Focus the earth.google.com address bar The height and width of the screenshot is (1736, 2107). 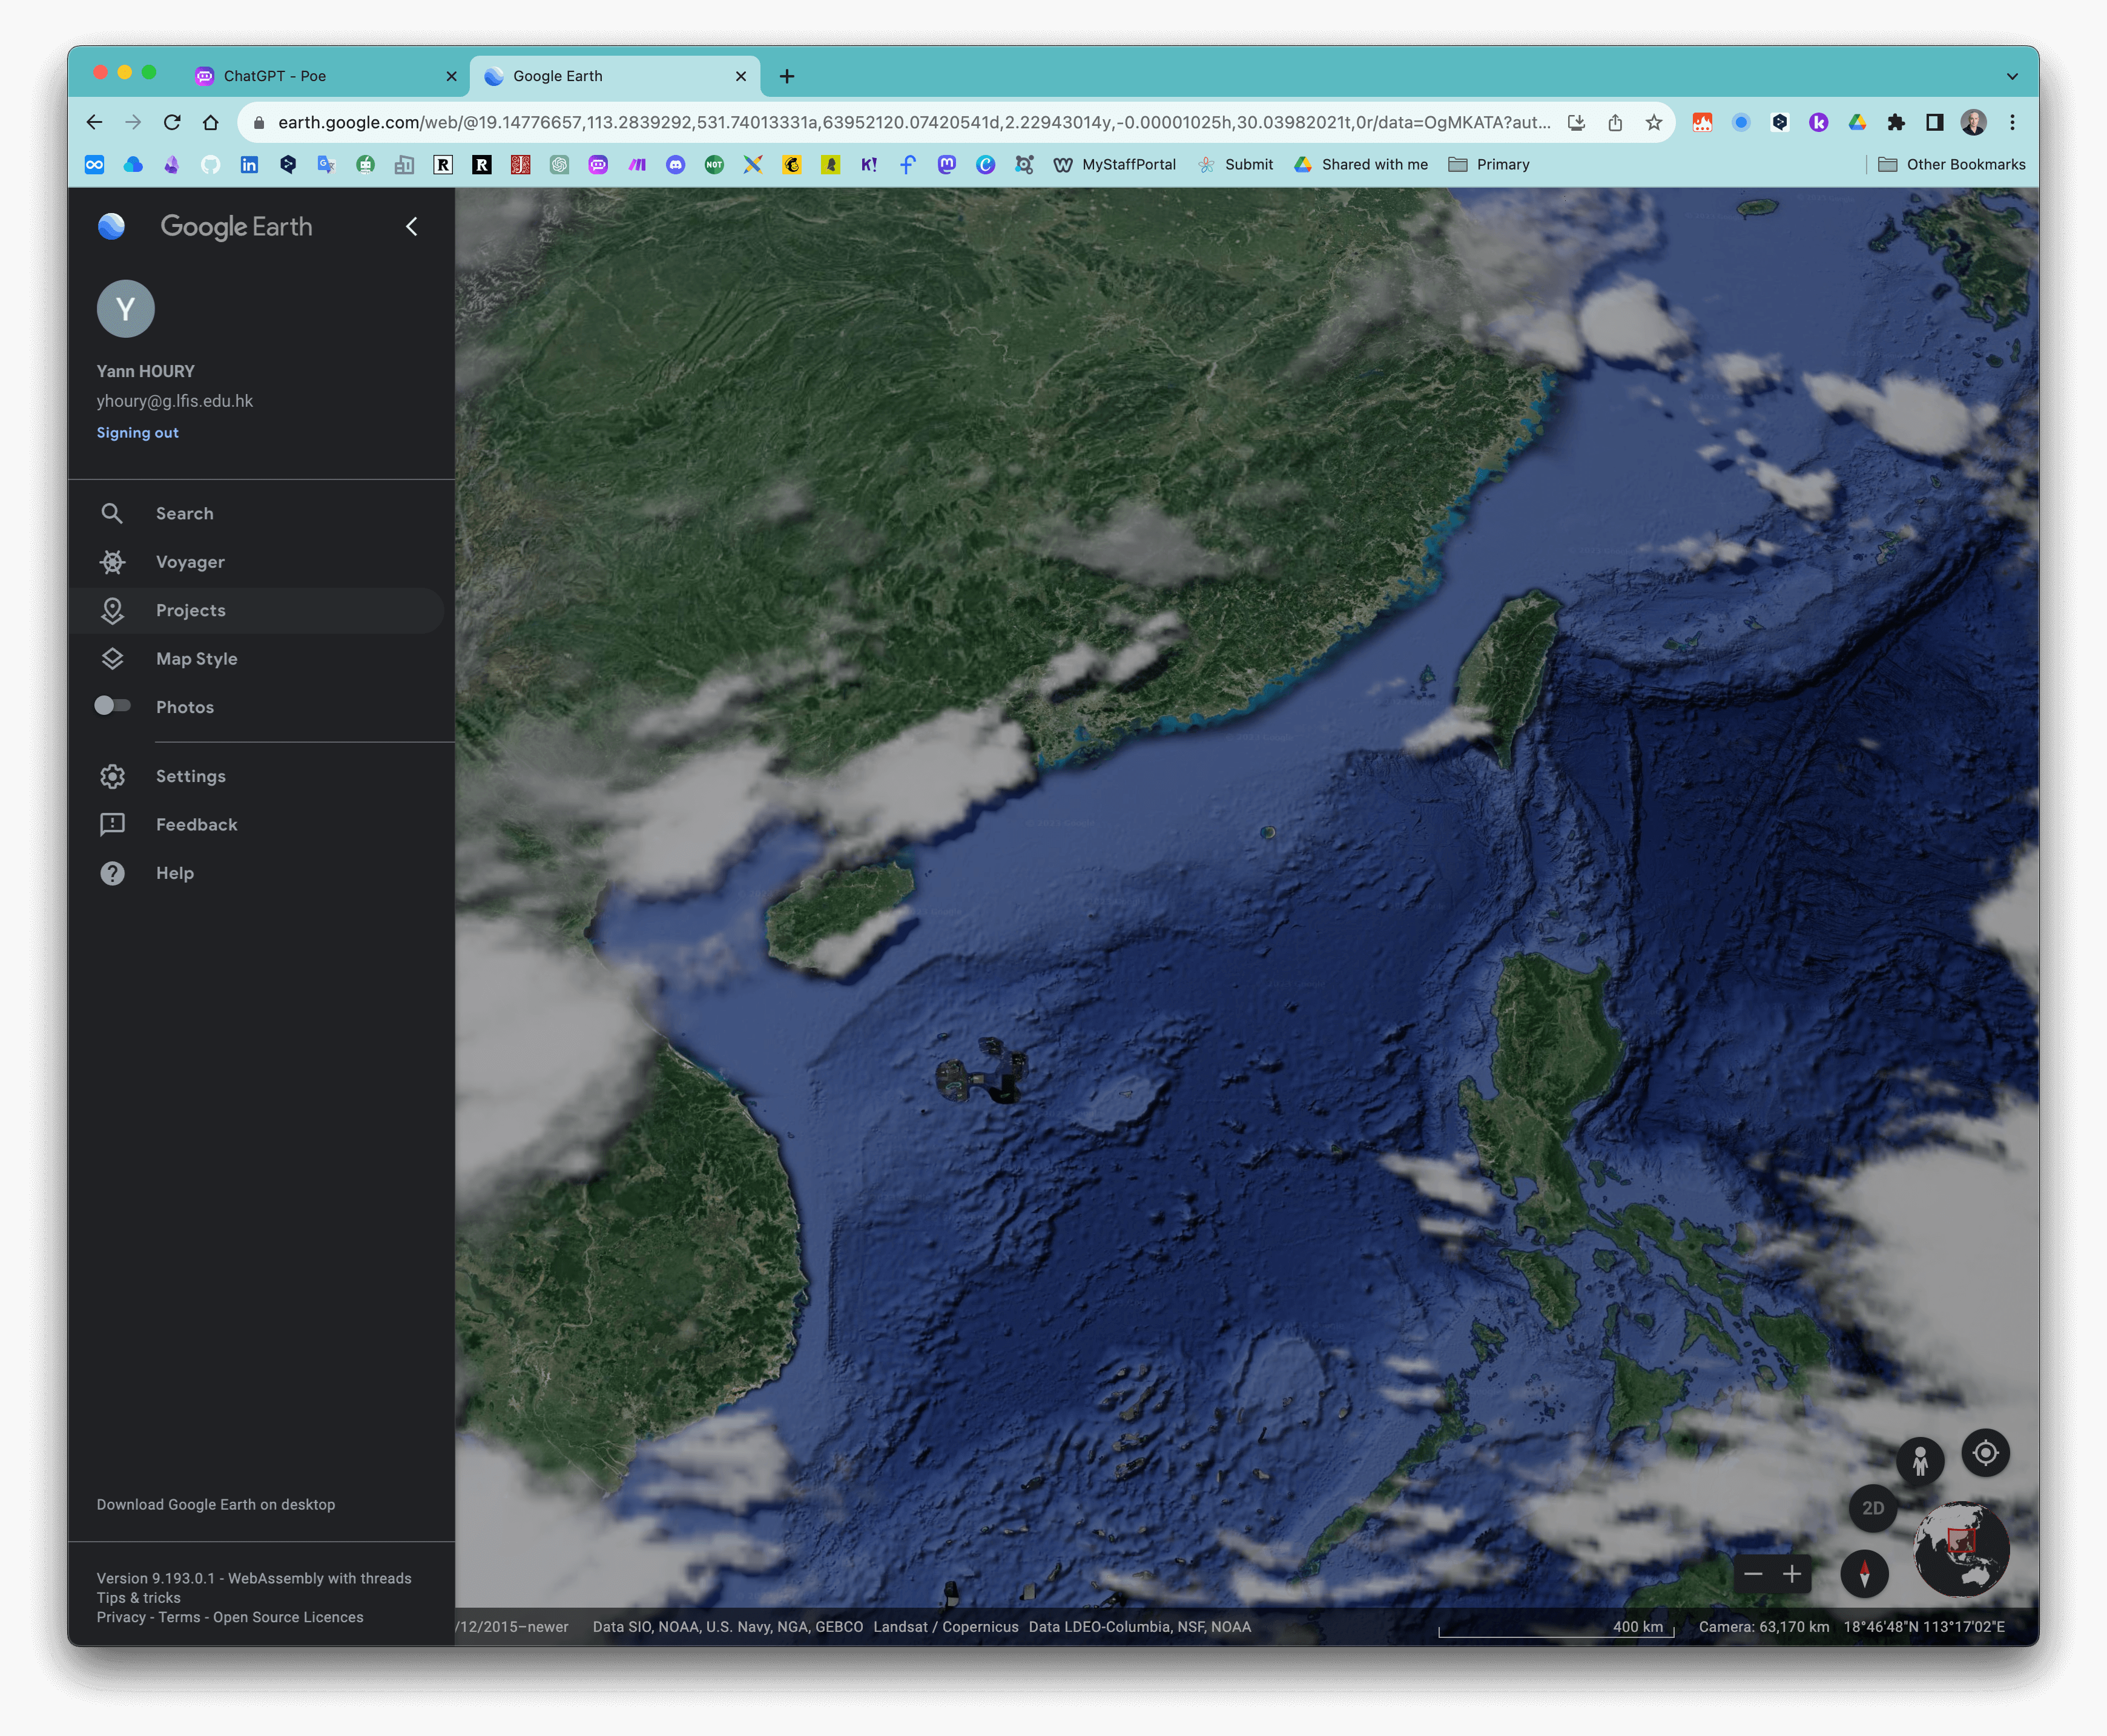[x=913, y=122]
